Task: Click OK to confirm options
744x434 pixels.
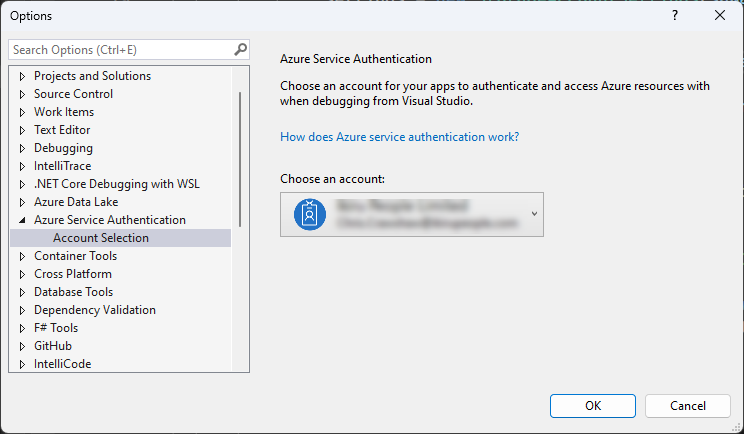Action: coord(593,406)
